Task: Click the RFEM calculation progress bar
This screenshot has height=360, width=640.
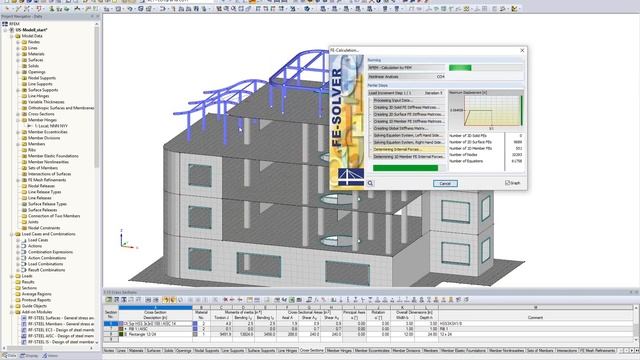Action: (x=485, y=68)
